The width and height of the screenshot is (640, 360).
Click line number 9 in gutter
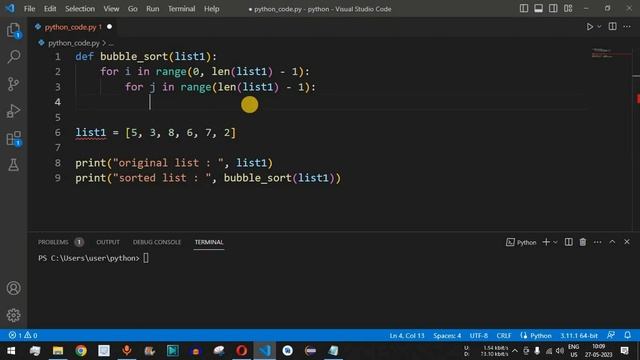[58, 178]
